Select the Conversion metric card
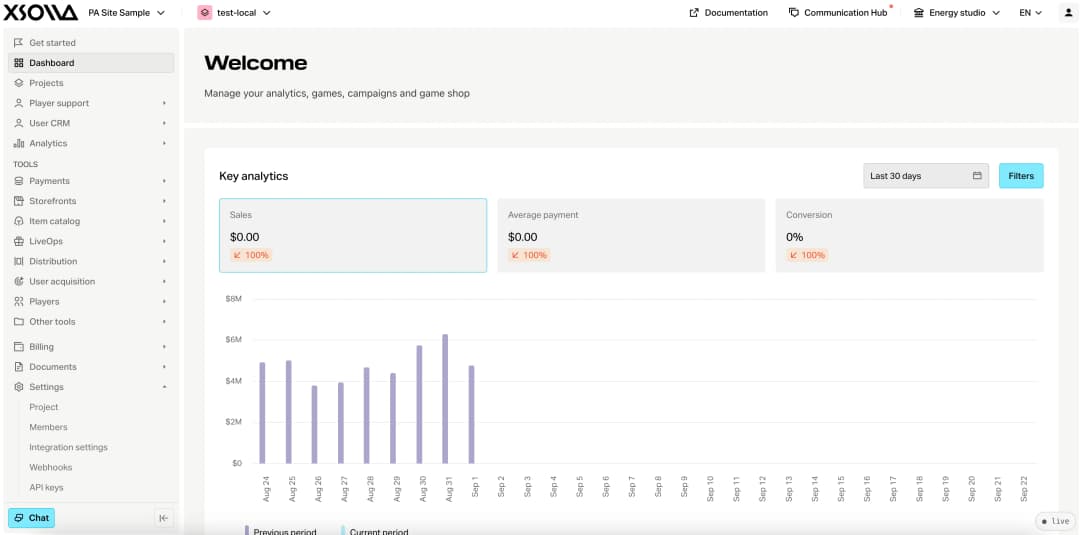Image resolution: width=1080 pixels, height=535 pixels. coord(909,235)
